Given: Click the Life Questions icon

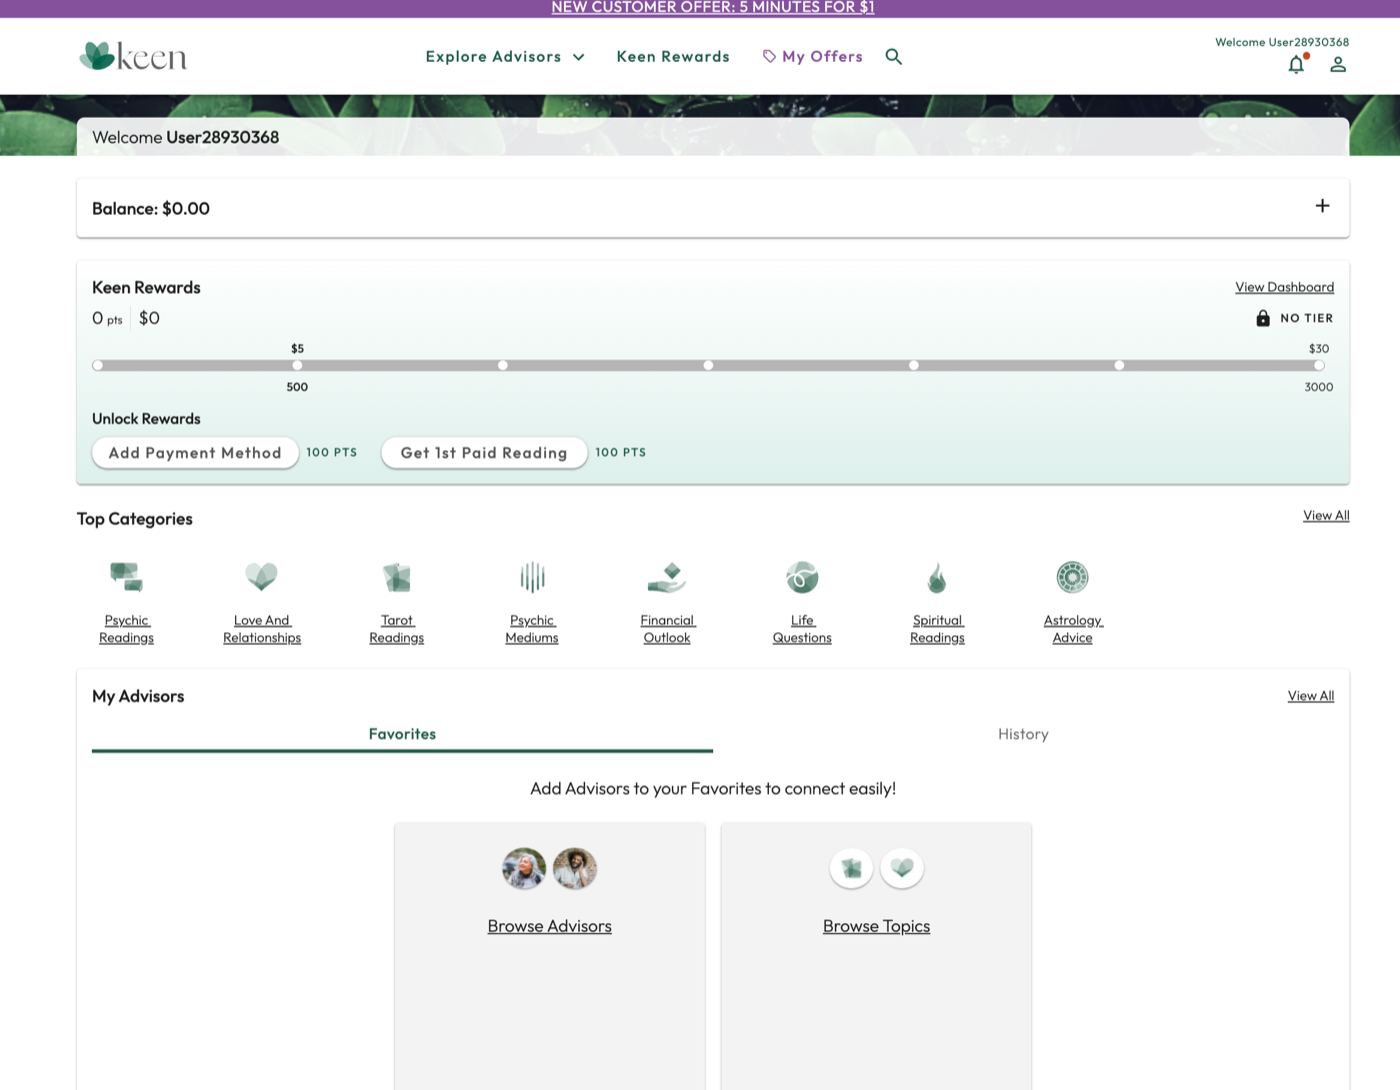Looking at the screenshot, I should (x=802, y=577).
